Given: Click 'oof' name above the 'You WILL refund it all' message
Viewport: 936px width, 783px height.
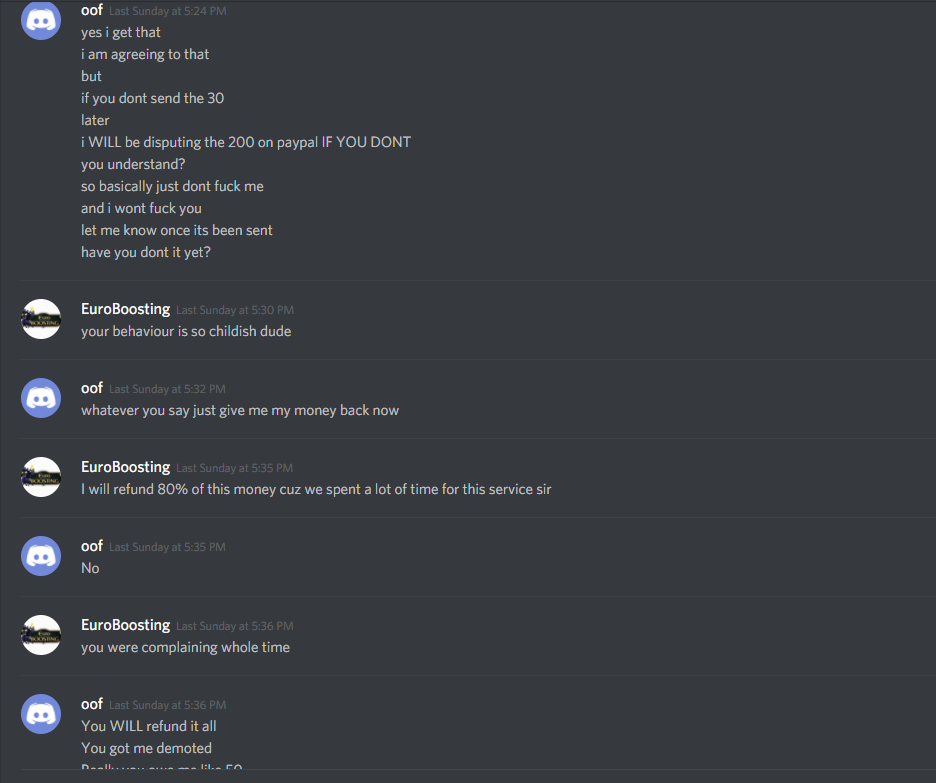Looking at the screenshot, I should pos(92,704).
